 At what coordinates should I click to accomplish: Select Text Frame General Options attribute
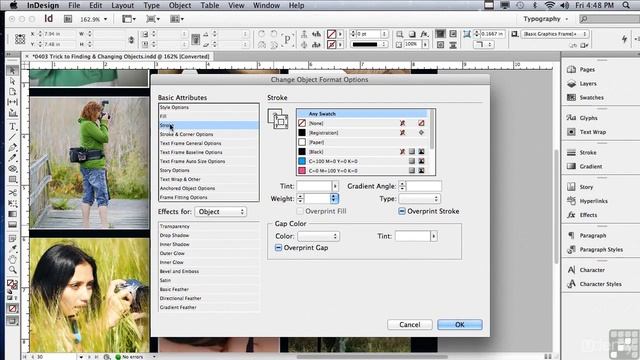click(x=209, y=143)
